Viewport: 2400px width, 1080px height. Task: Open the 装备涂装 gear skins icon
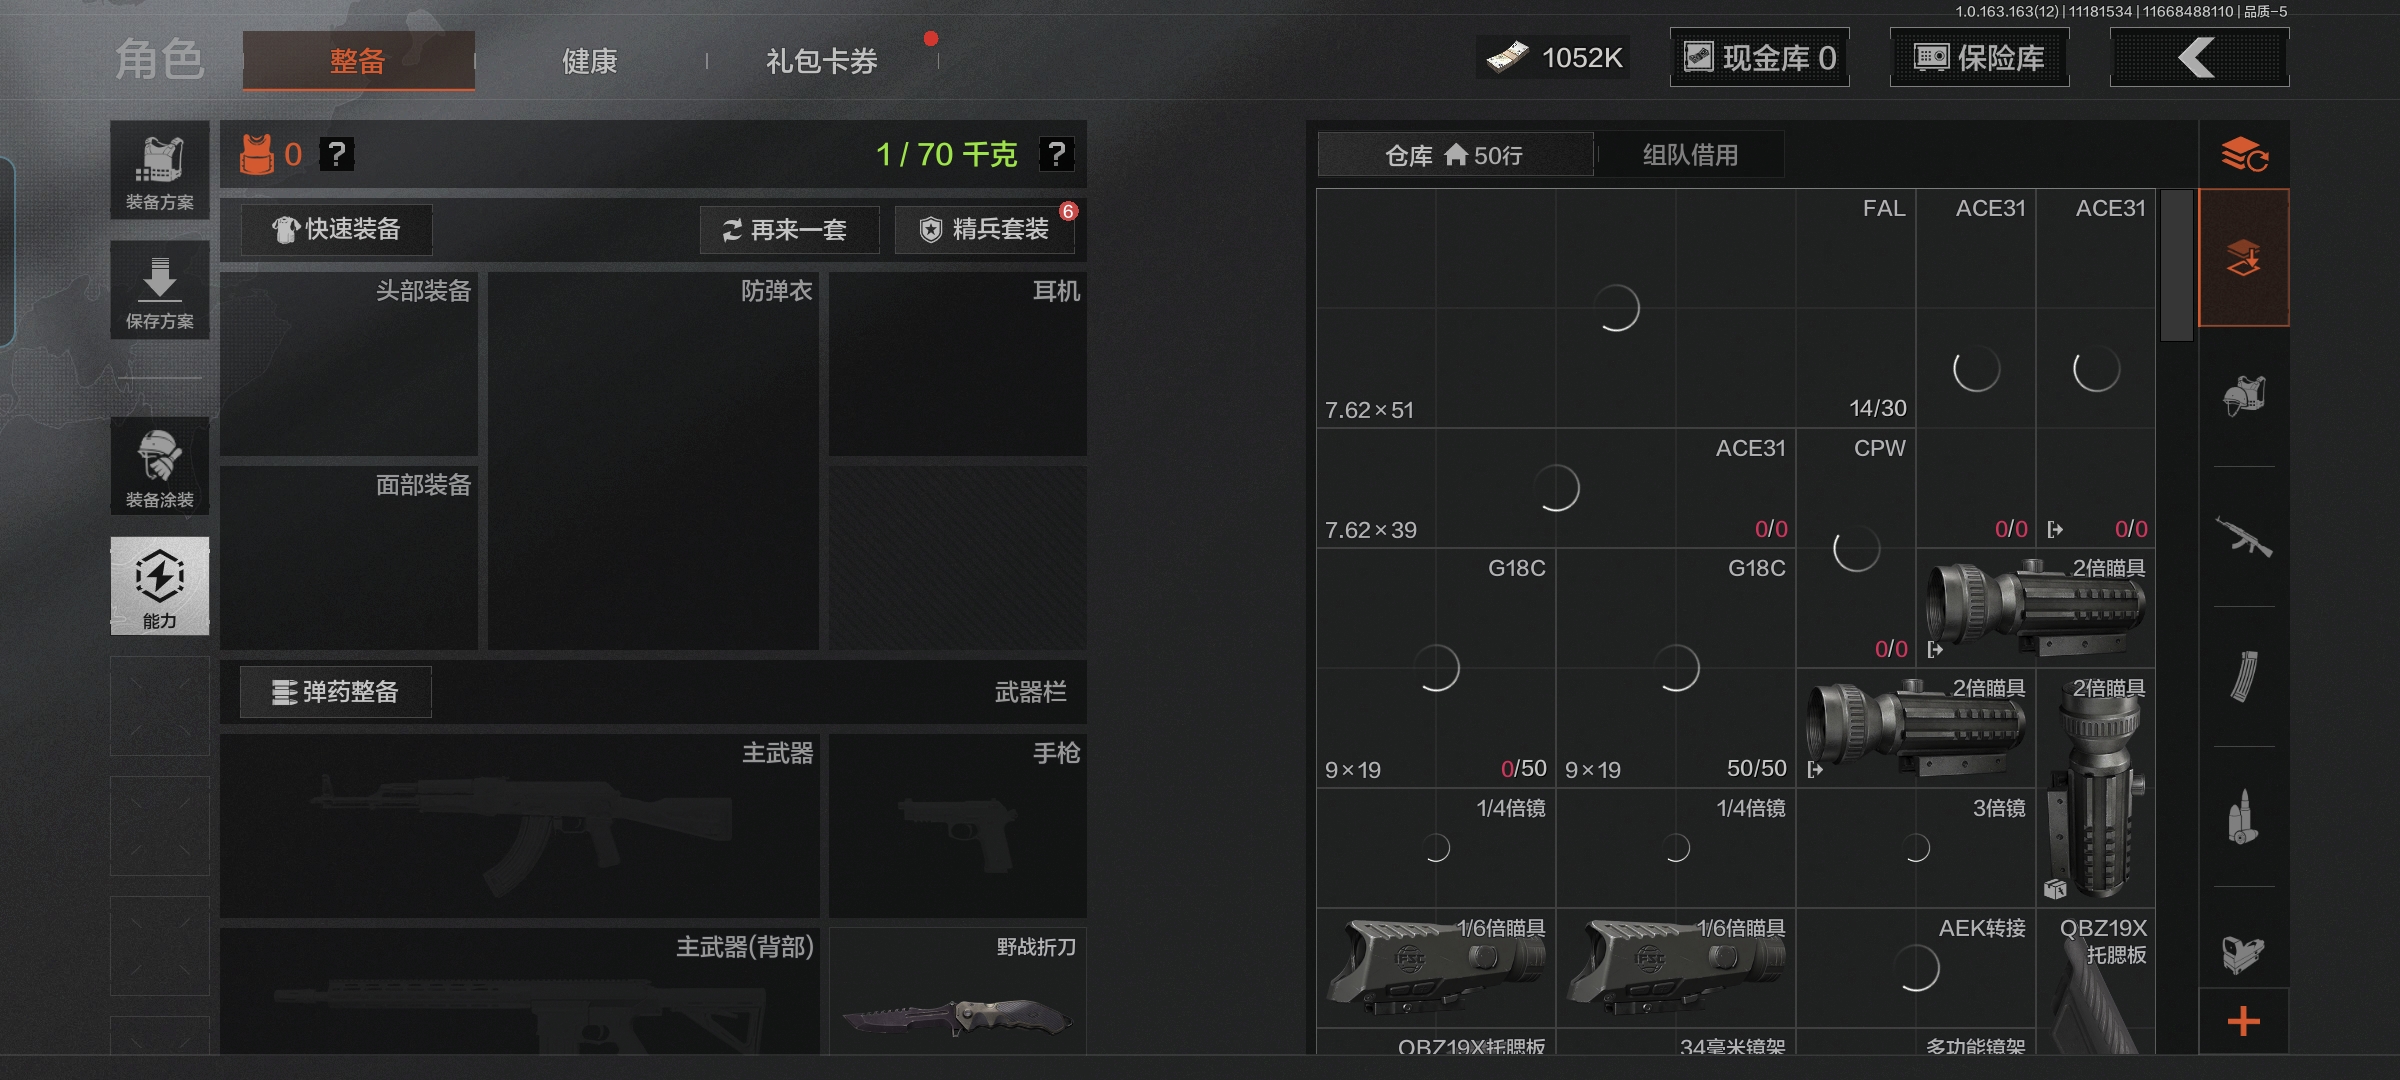coord(160,466)
